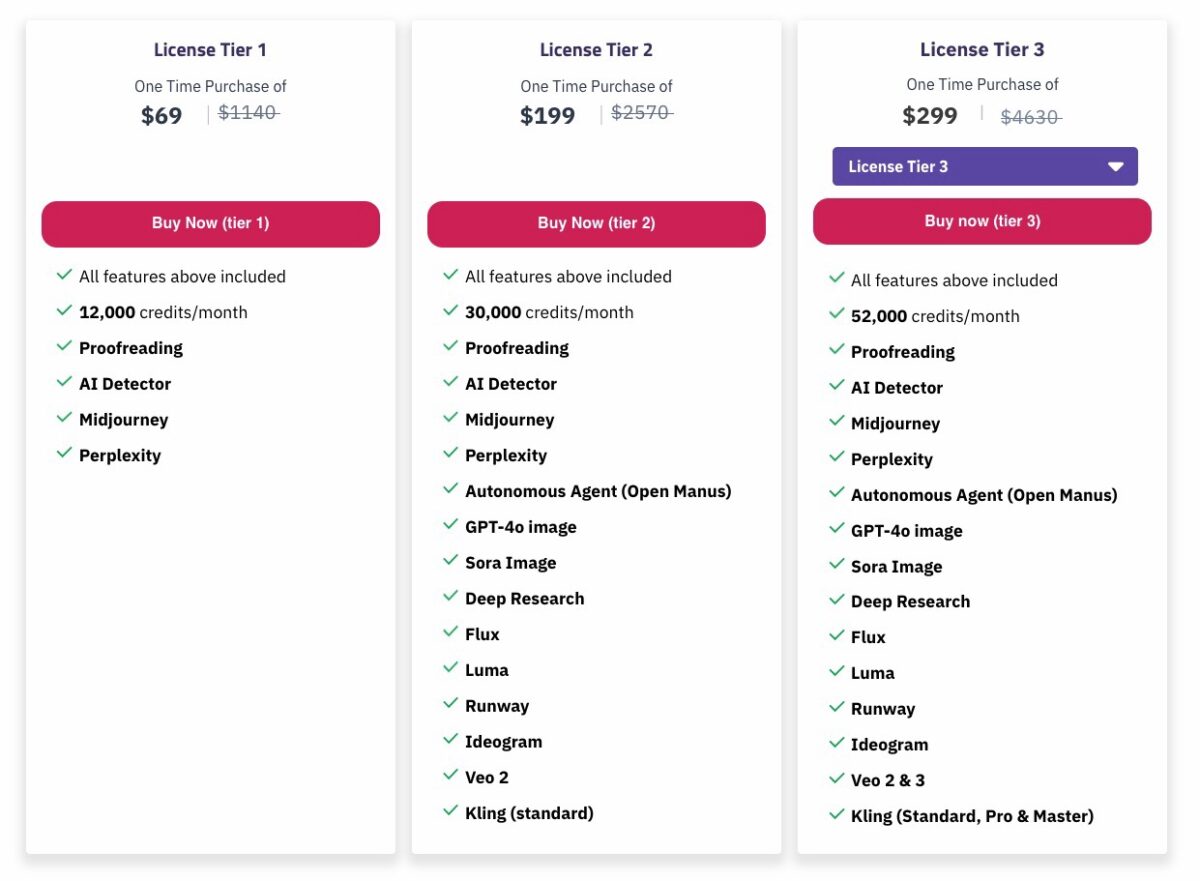The height and width of the screenshot is (881, 1200).
Task: Click the $69 price in Tier 1
Action: tap(162, 116)
